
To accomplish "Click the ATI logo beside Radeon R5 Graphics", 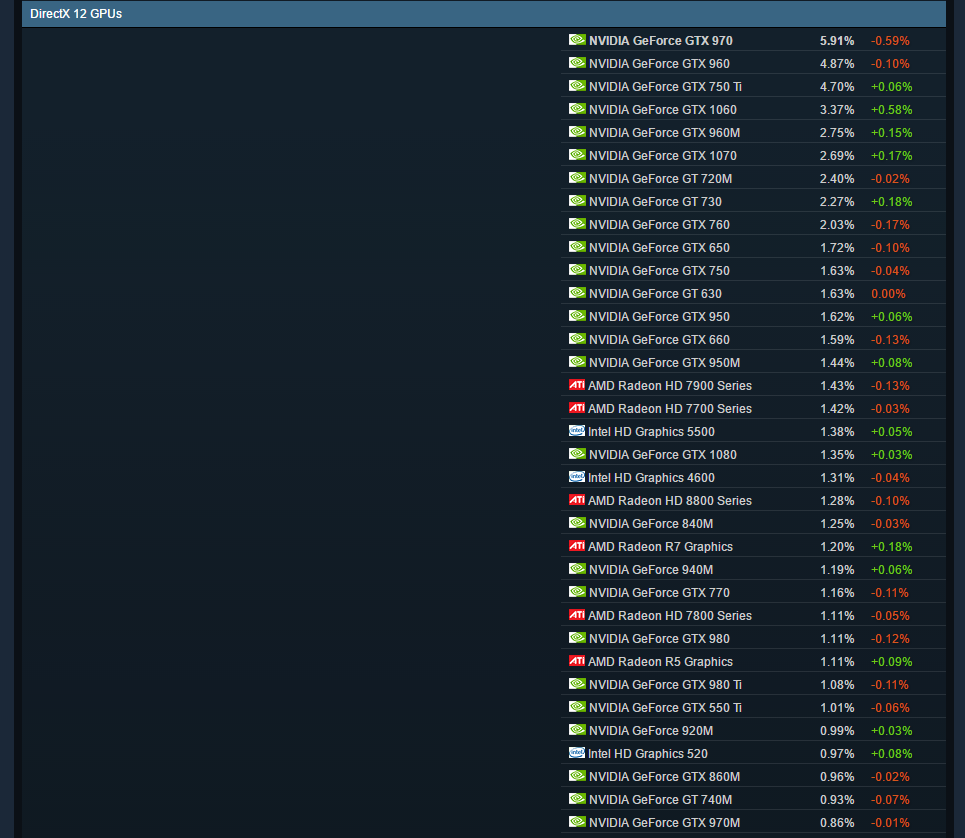I will [x=577, y=661].
